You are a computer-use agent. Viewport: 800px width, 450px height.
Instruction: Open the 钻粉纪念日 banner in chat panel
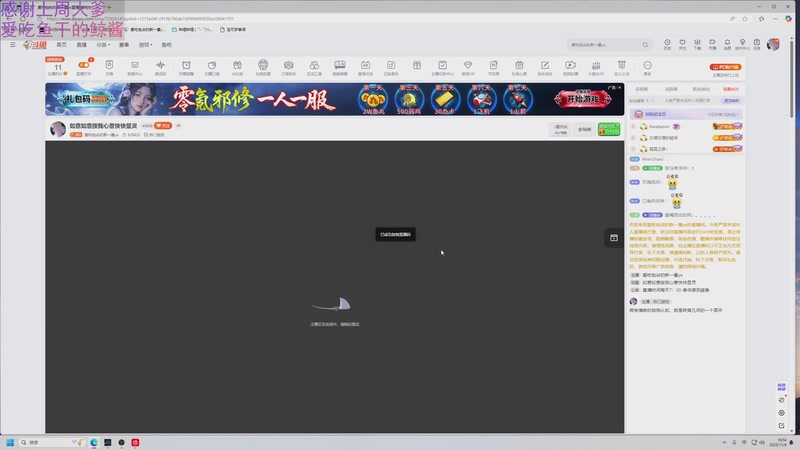tap(686, 114)
